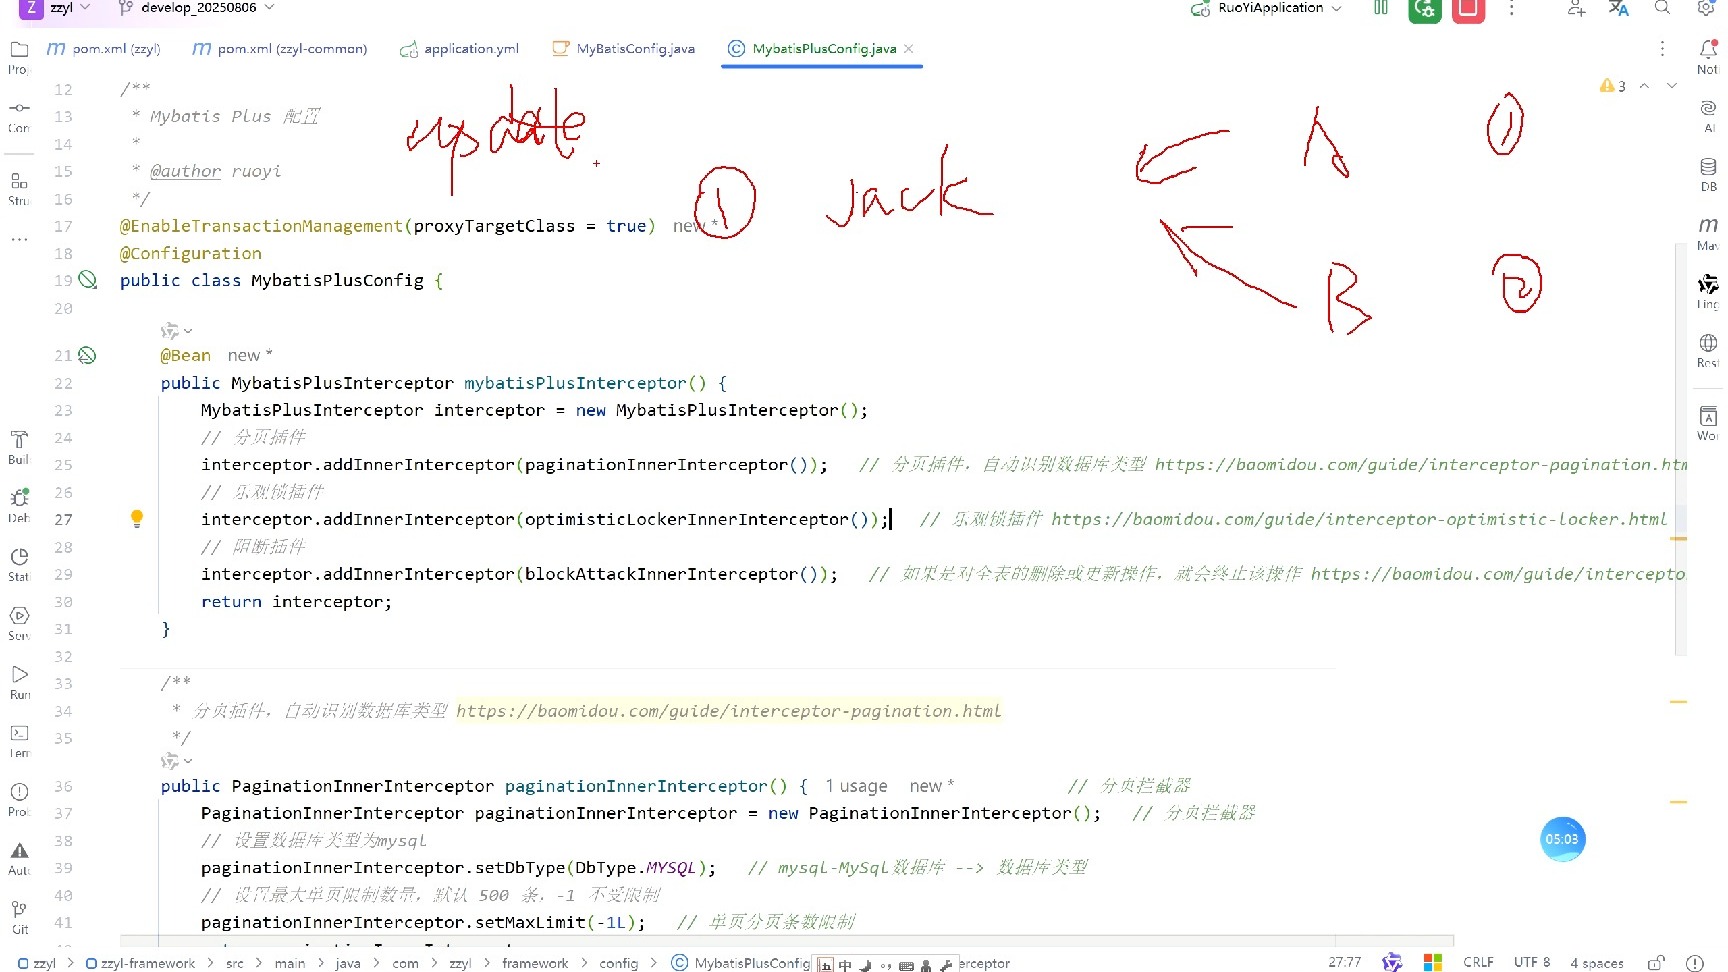Switch to MyBatisConfig.java tab
The height and width of the screenshot is (972, 1728).
(625, 48)
